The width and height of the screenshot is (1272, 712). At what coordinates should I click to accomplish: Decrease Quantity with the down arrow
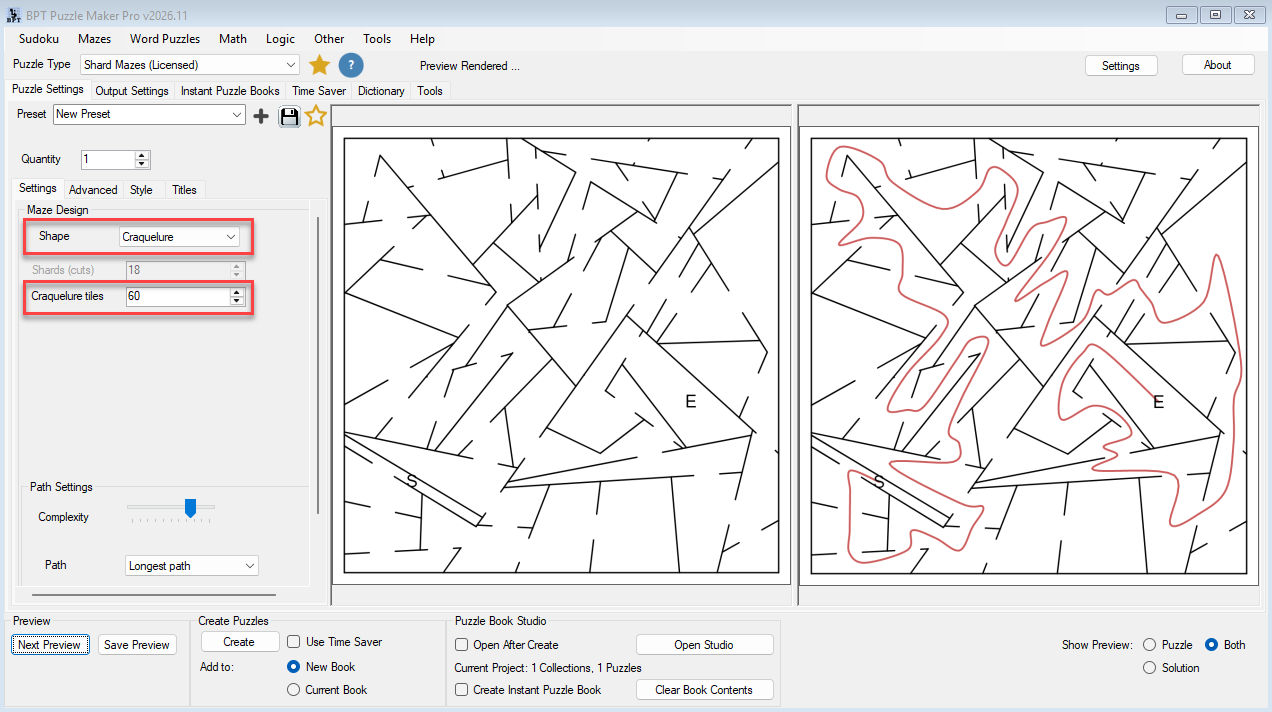click(142, 164)
